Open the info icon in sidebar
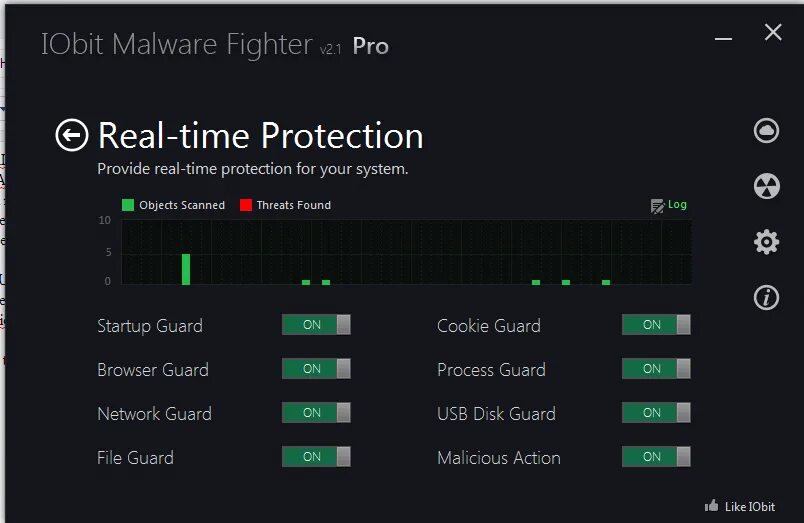 [x=767, y=297]
